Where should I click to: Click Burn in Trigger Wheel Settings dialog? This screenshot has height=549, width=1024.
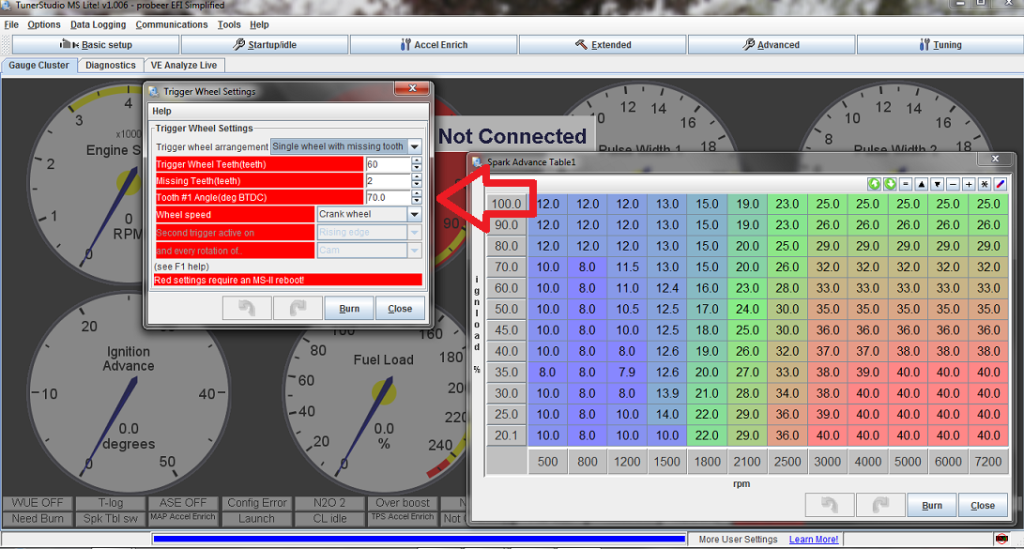[349, 309]
